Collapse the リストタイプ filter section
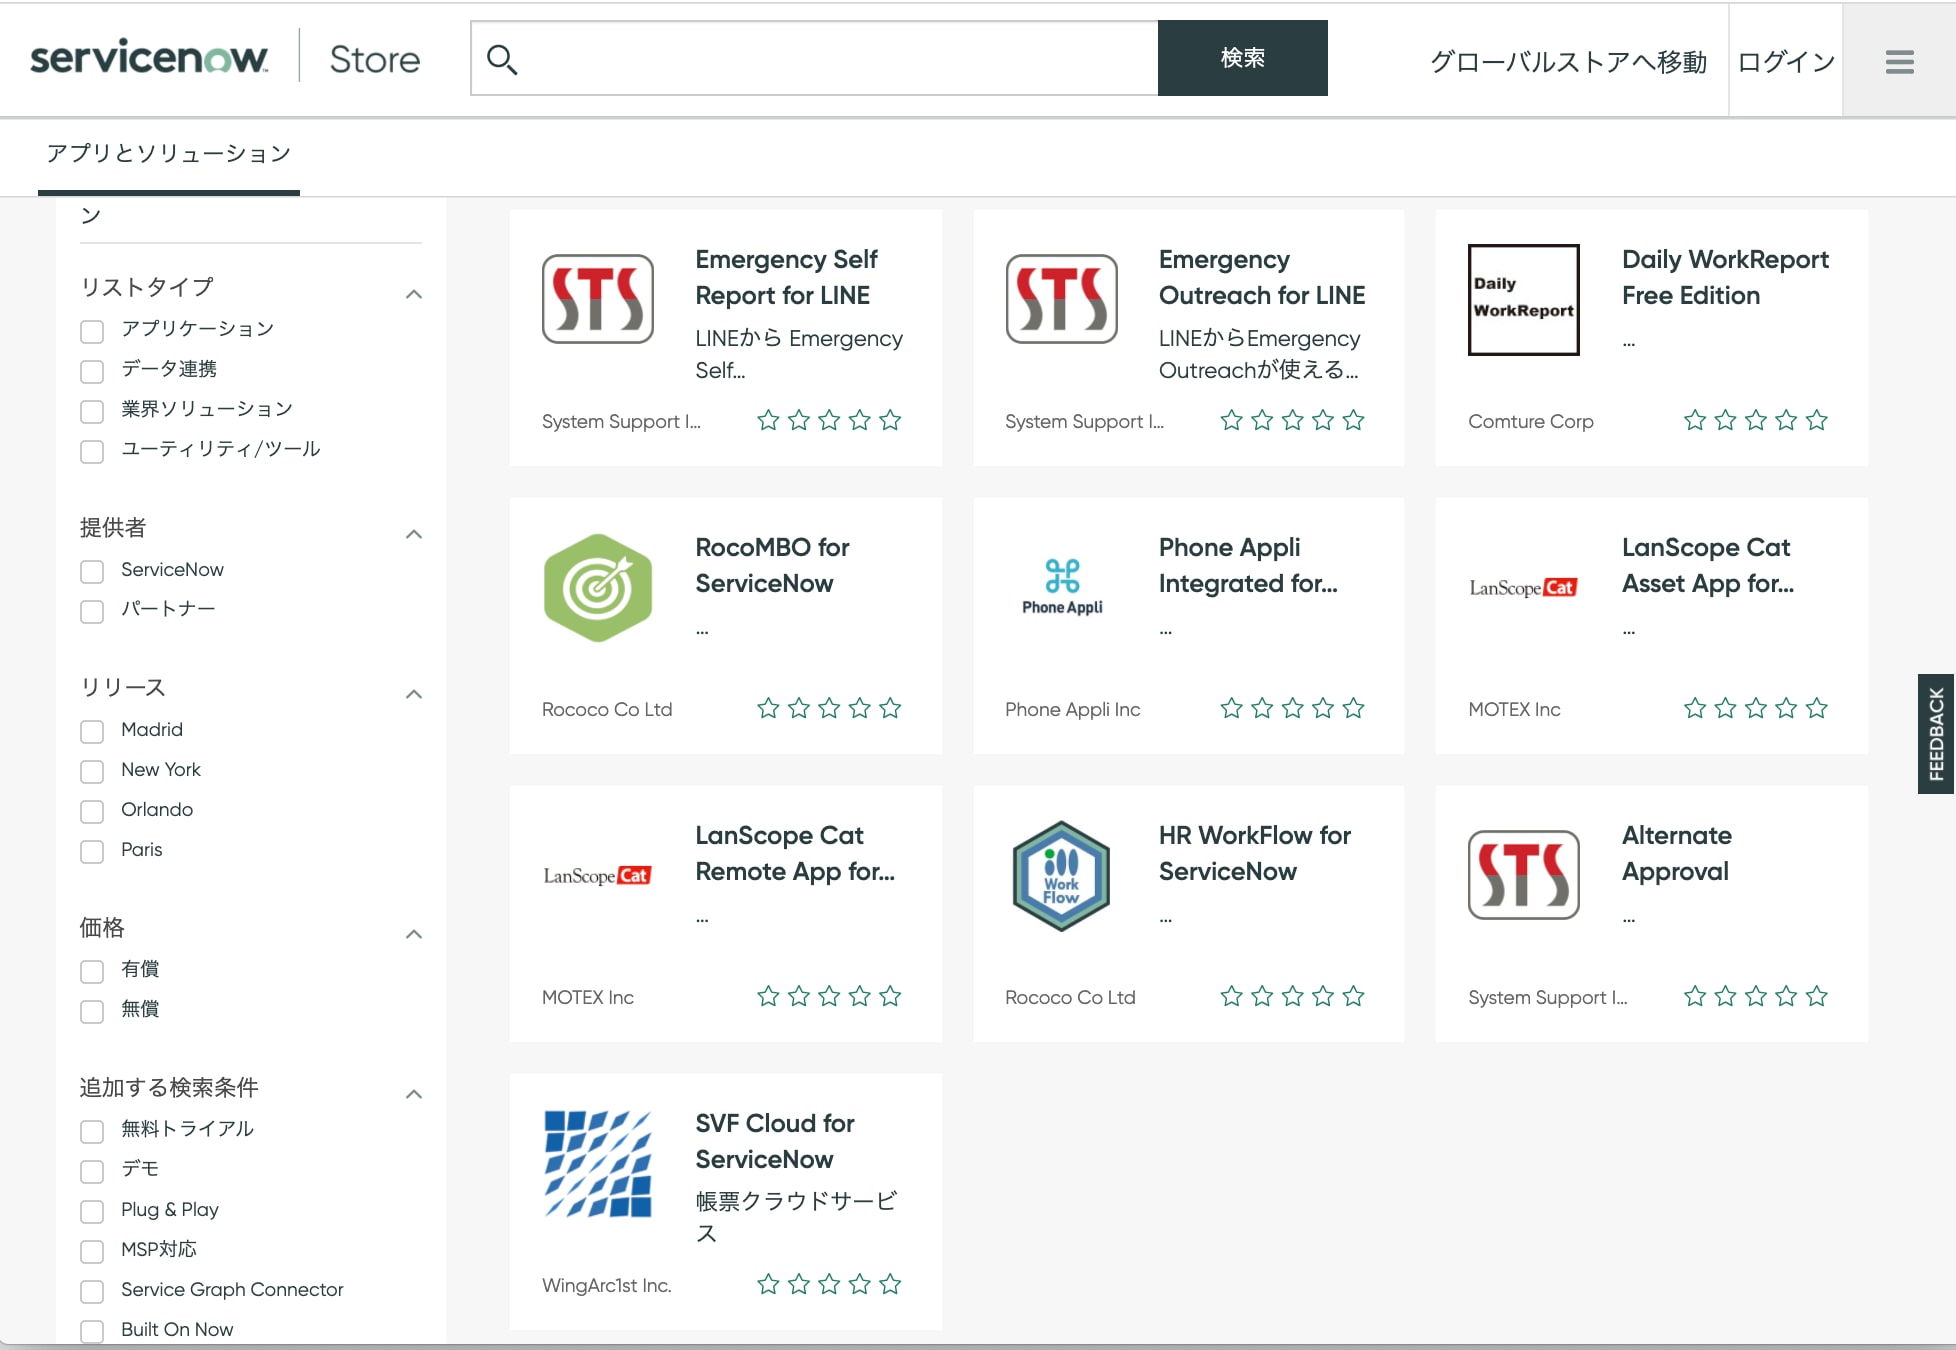This screenshot has height=1350, width=1956. 414,294
